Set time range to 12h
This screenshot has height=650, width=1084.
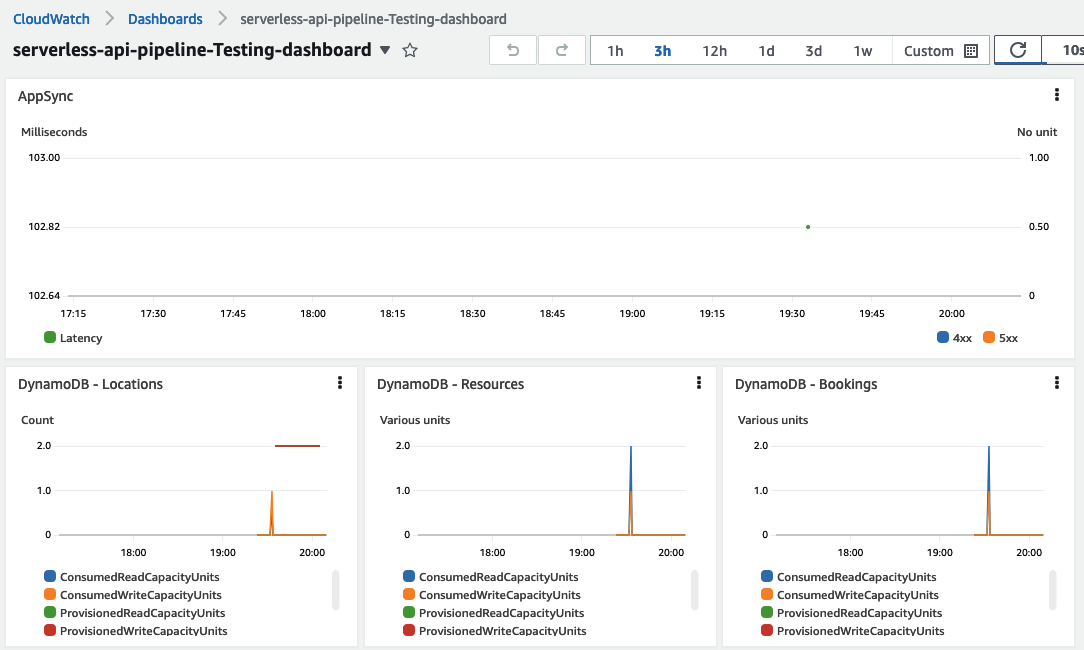pyautogui.click(x=715, y=50)
